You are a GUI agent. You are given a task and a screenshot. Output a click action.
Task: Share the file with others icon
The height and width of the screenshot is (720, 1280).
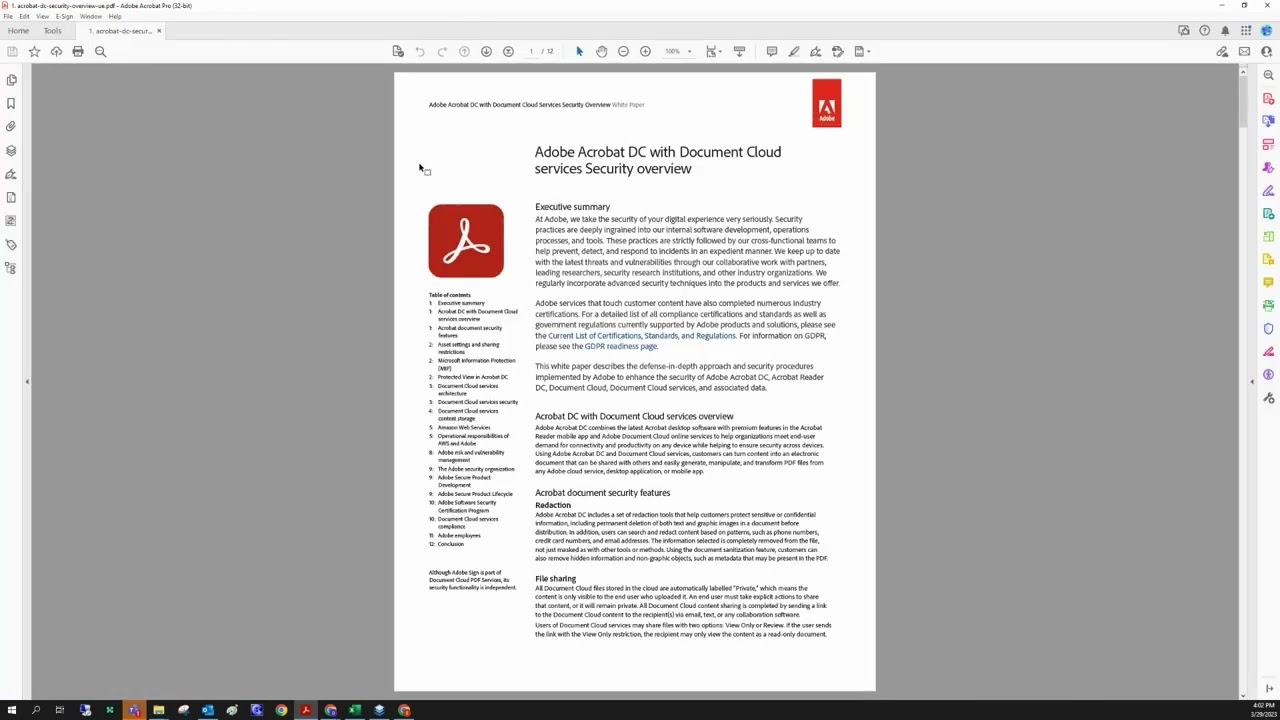(x=1266, y=51)
